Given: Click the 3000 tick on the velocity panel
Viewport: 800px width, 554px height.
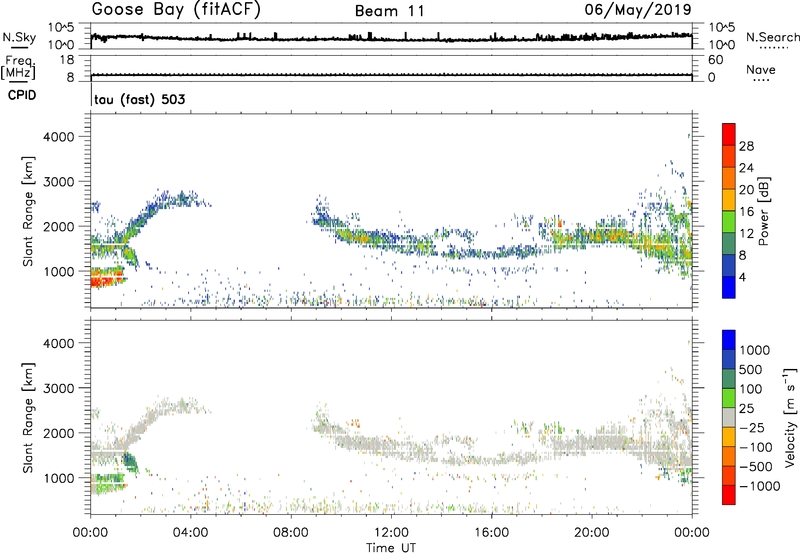Looking at the screenshot, I should [59, 388].
